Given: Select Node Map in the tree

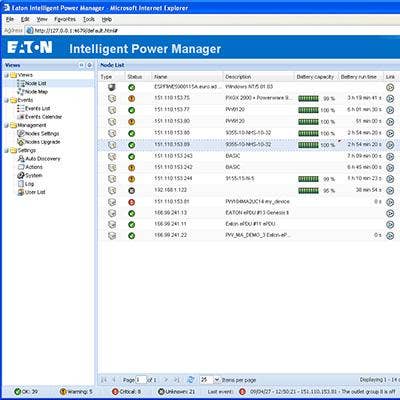Looking at the screenshot, I should pyautogui.click(x=36, y=92).
